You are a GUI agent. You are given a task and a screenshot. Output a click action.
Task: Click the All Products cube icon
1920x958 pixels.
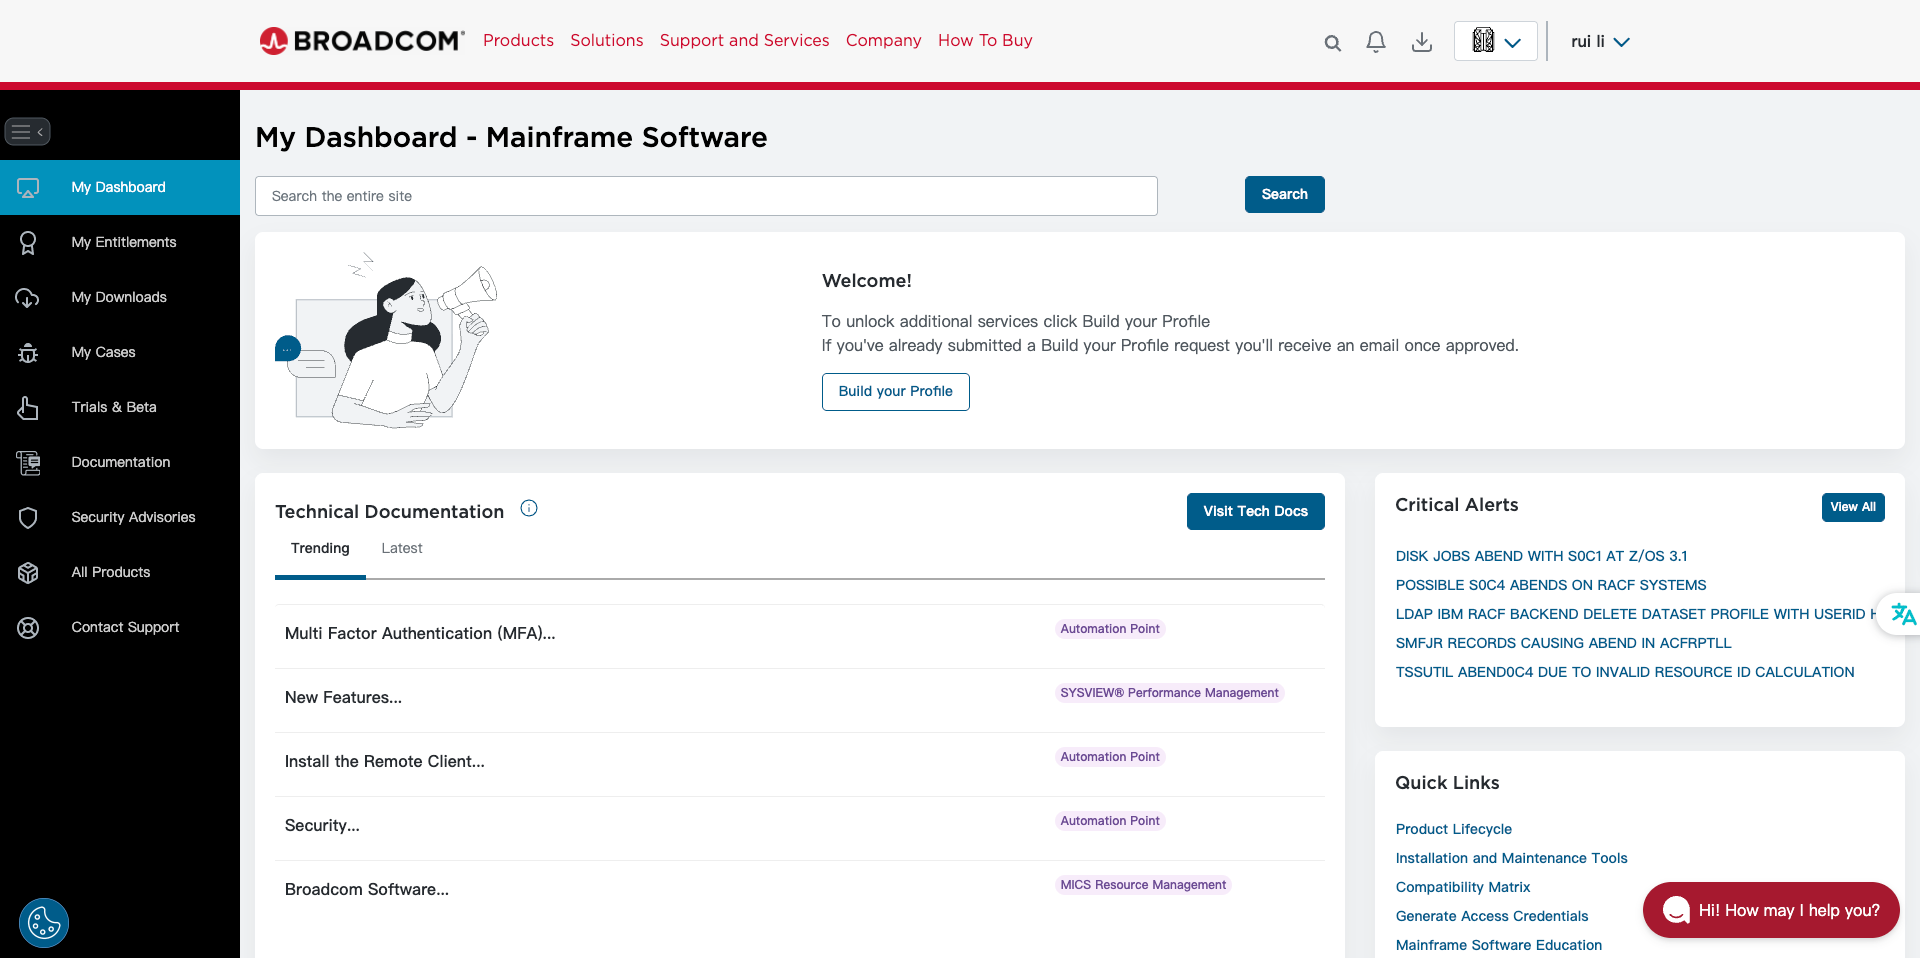coord(28,573)
